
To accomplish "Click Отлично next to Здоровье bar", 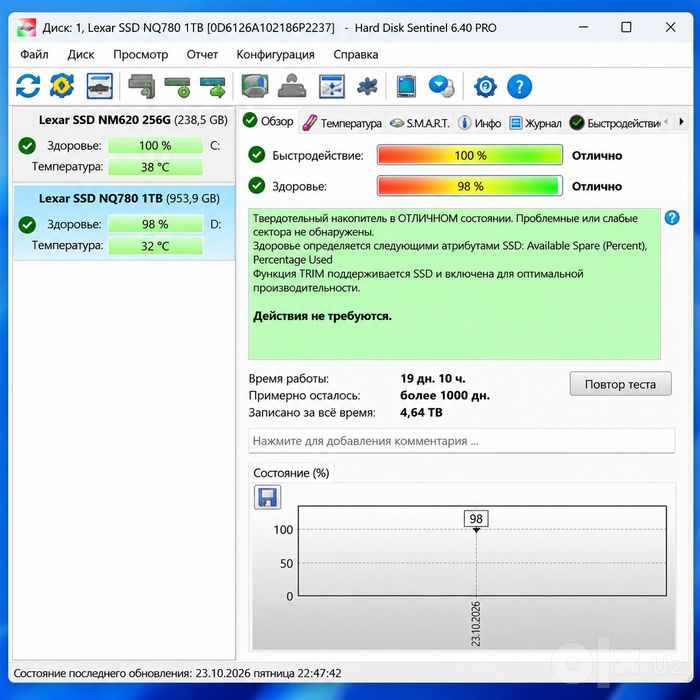I will click(x=597, y=186).
